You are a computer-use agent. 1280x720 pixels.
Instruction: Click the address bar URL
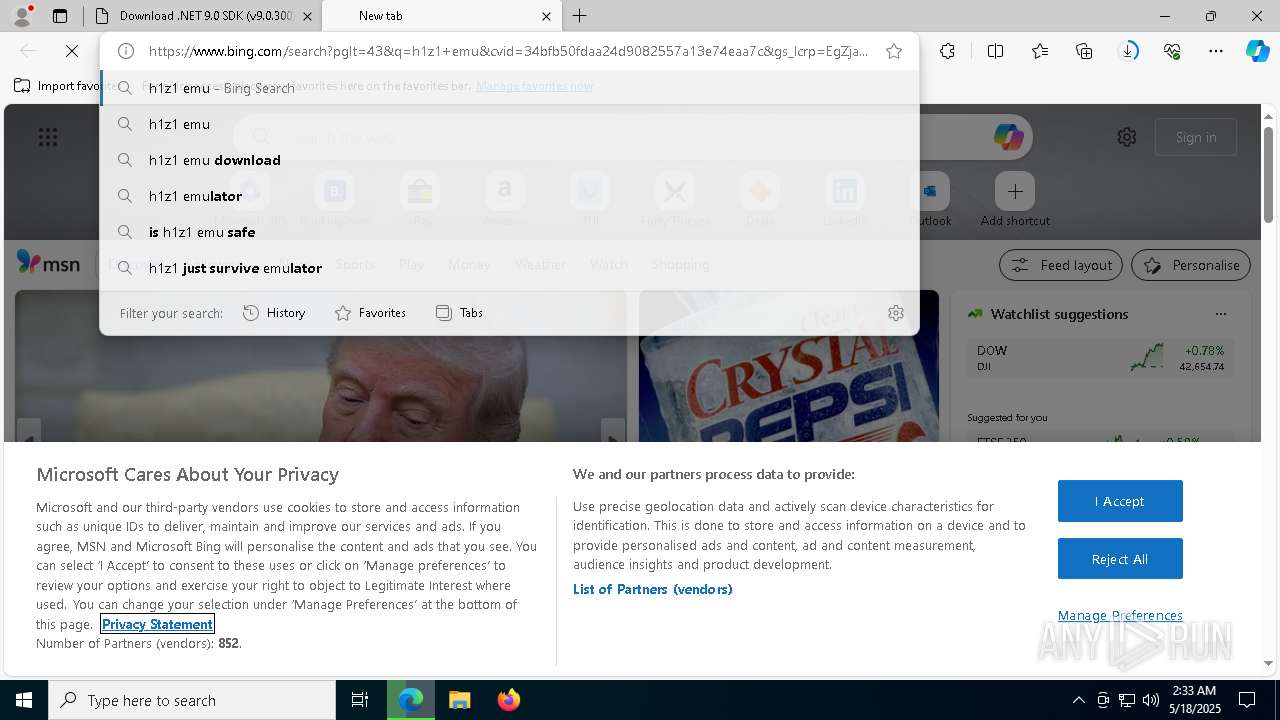click(508, 51)
